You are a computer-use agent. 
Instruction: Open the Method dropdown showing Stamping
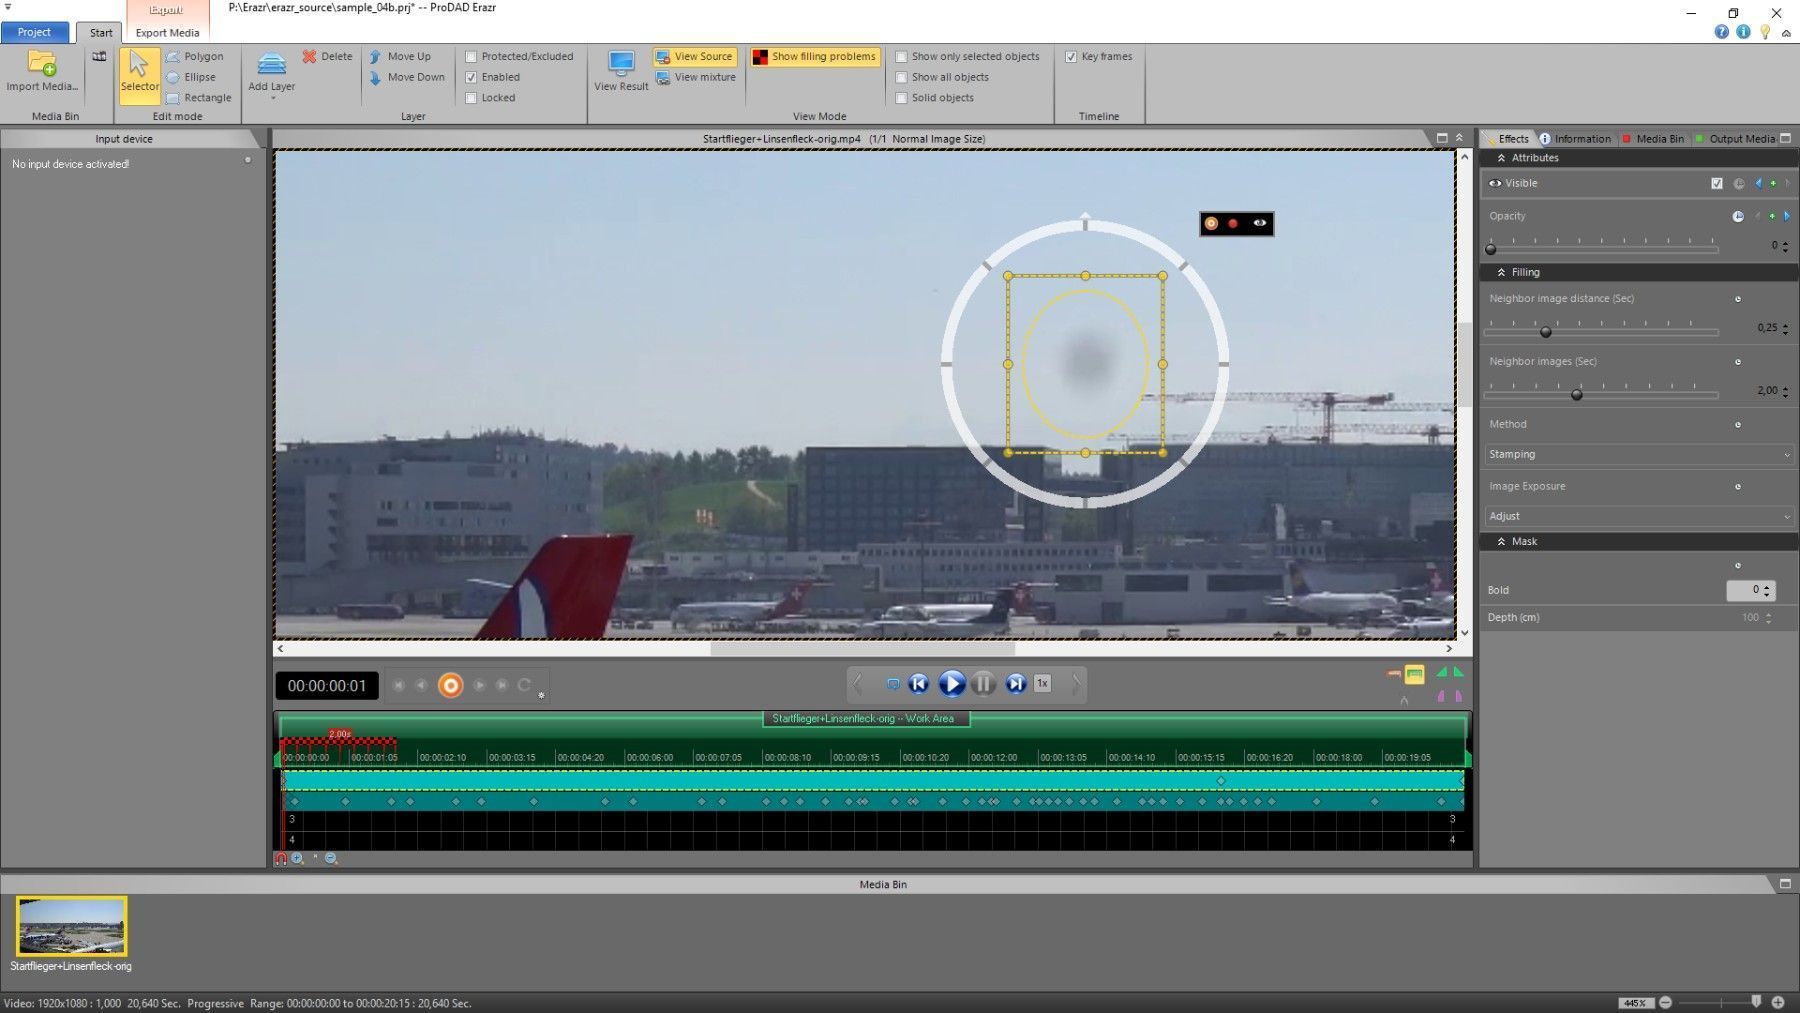1638,454
